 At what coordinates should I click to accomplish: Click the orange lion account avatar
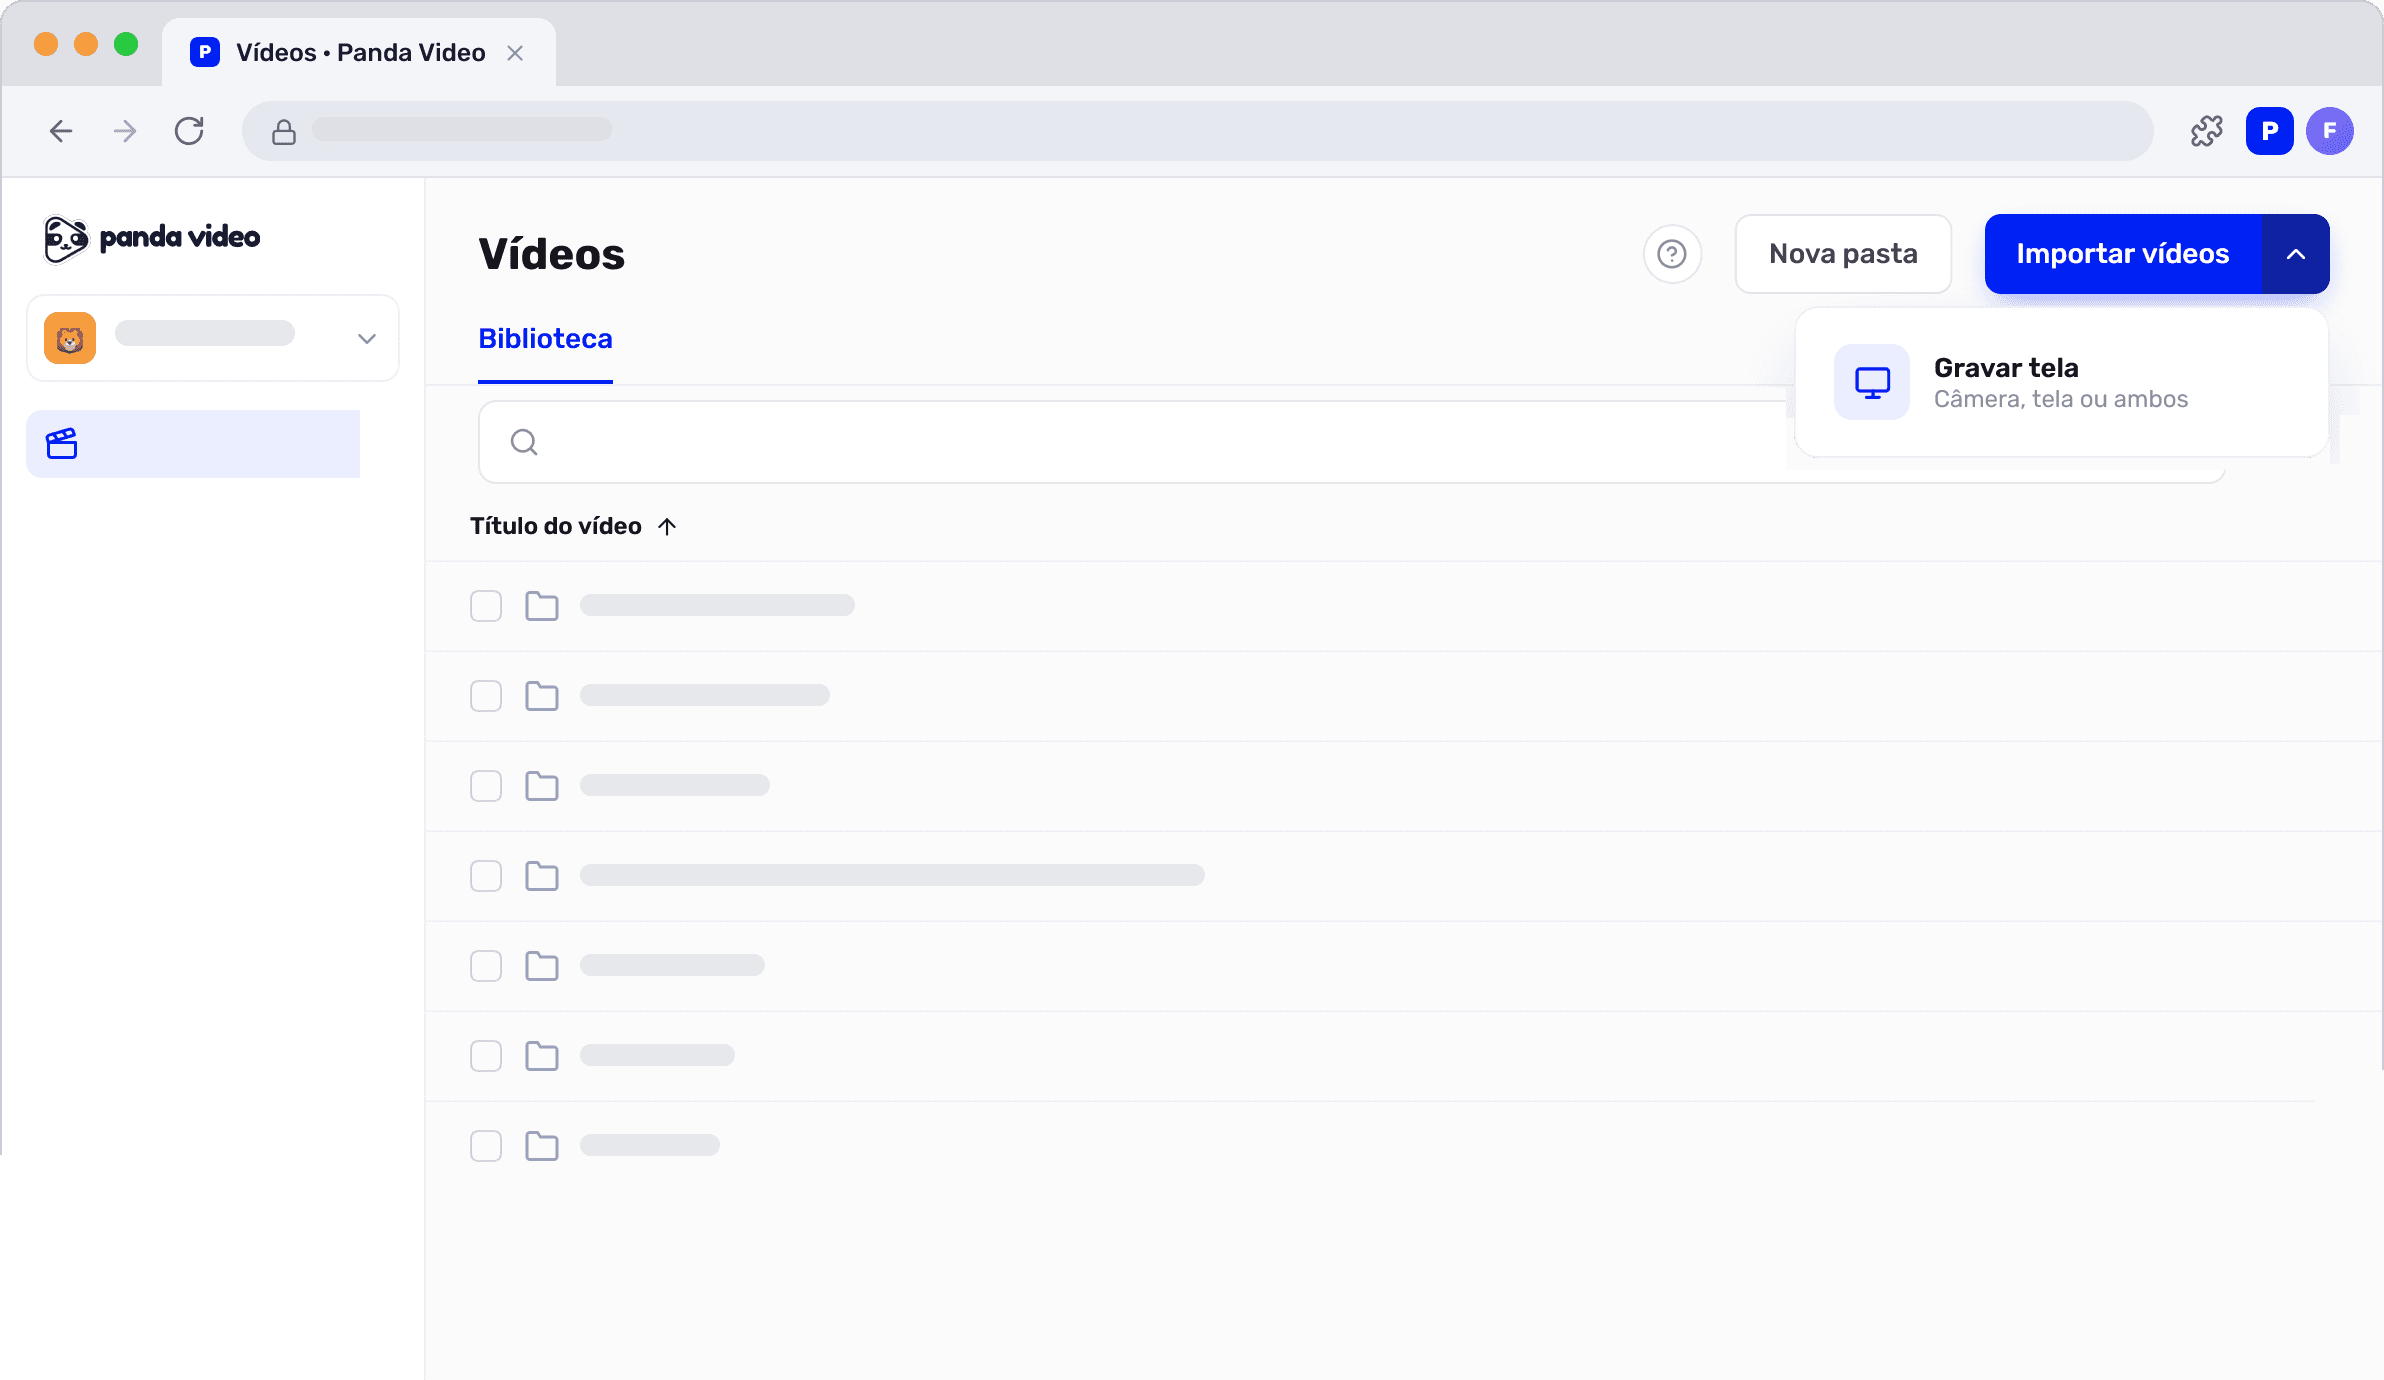70,338
